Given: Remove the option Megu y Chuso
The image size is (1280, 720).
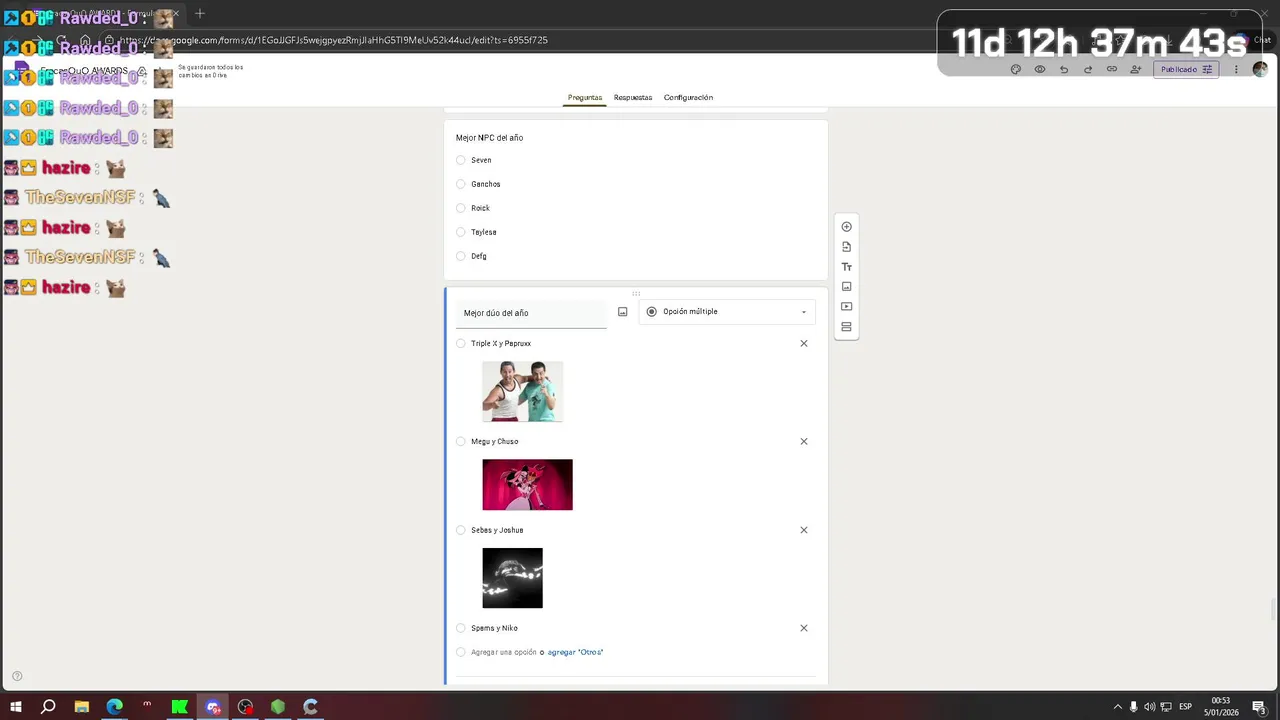Looking at the screenshot, I should tap(803, 441).
